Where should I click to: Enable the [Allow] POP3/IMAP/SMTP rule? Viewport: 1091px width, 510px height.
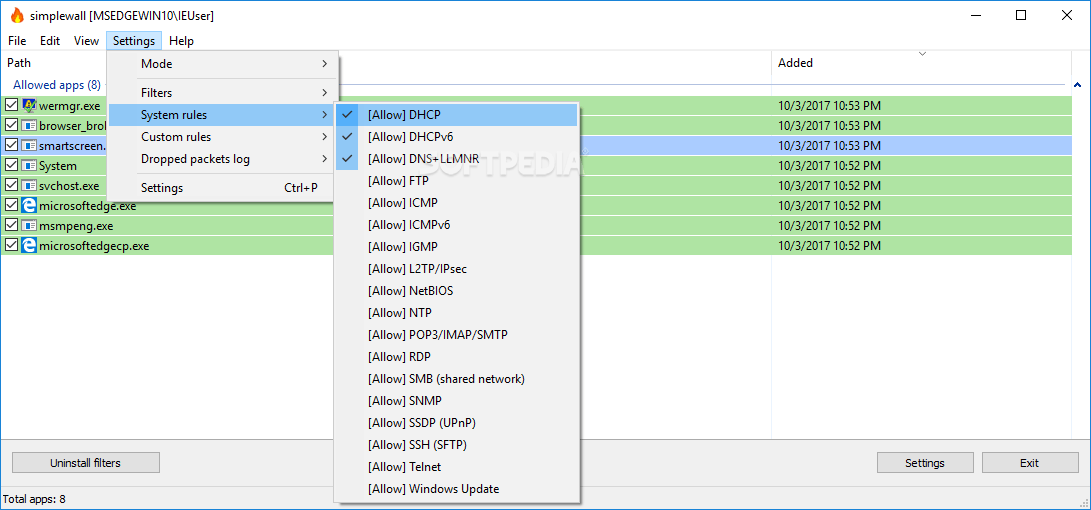pyautogui.click(x=456, y=335)
